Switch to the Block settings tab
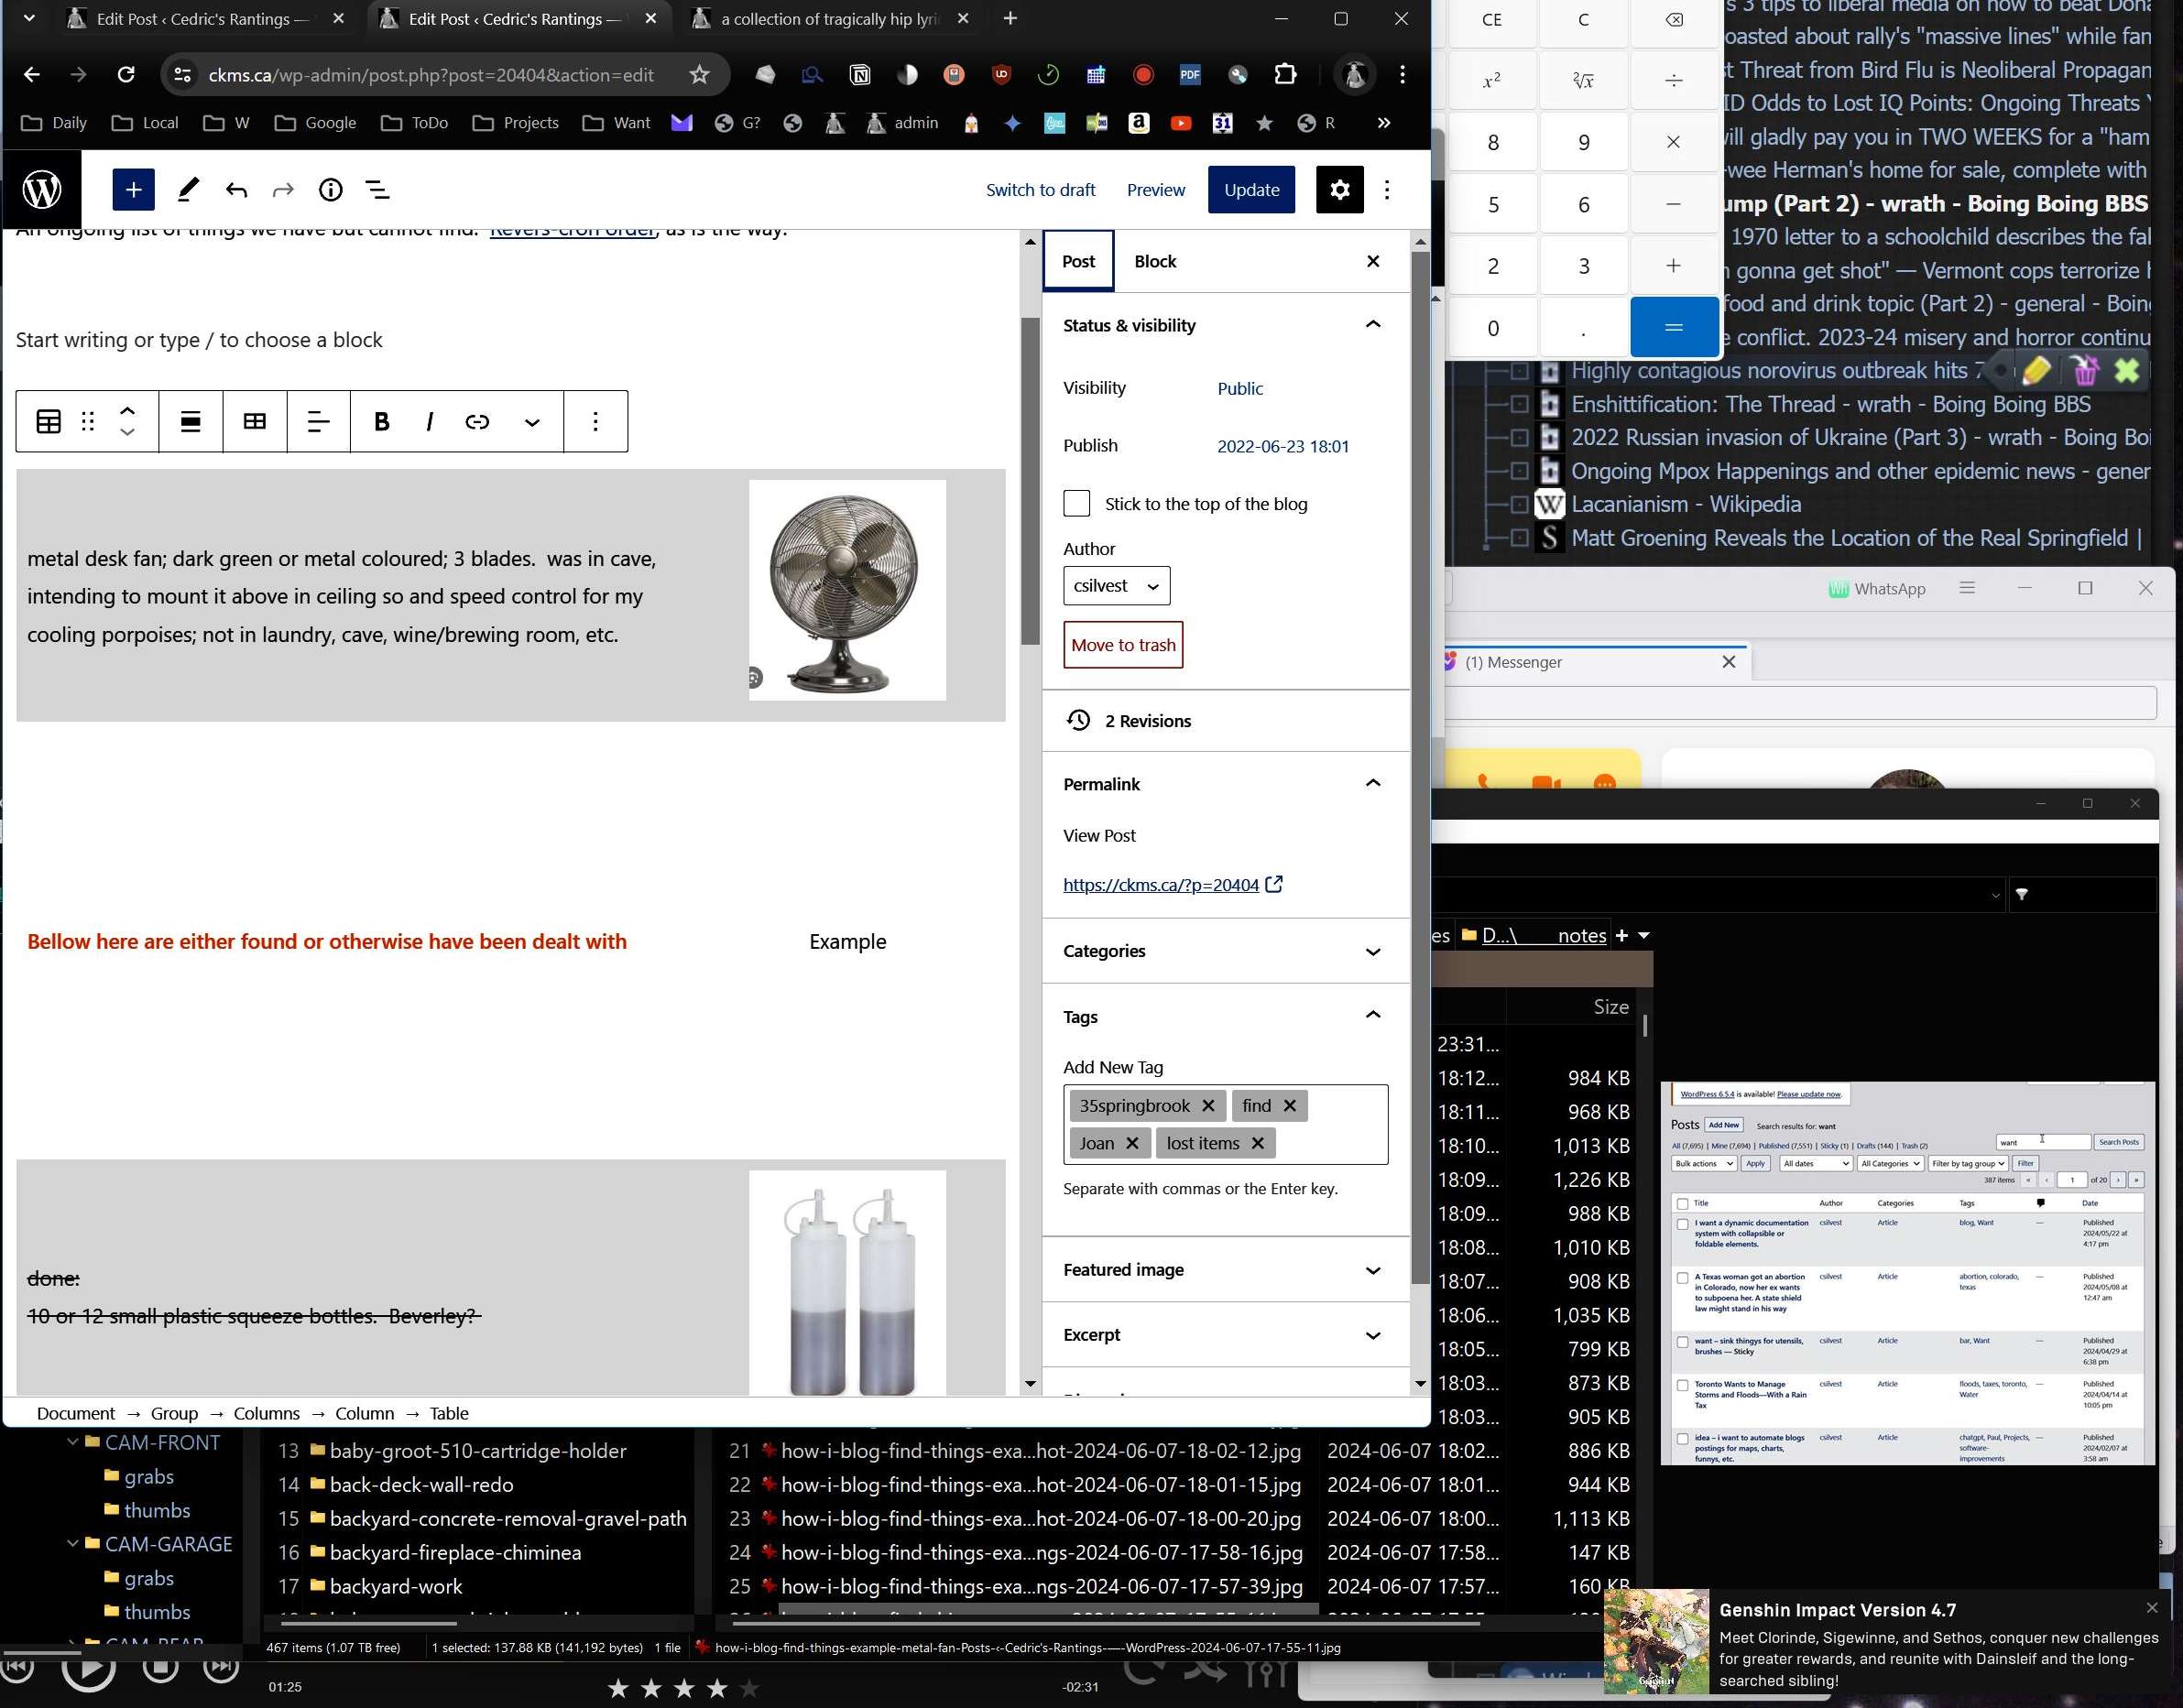The height and width of the screenshot is (1708, 2183). [x=1155, y=262]
